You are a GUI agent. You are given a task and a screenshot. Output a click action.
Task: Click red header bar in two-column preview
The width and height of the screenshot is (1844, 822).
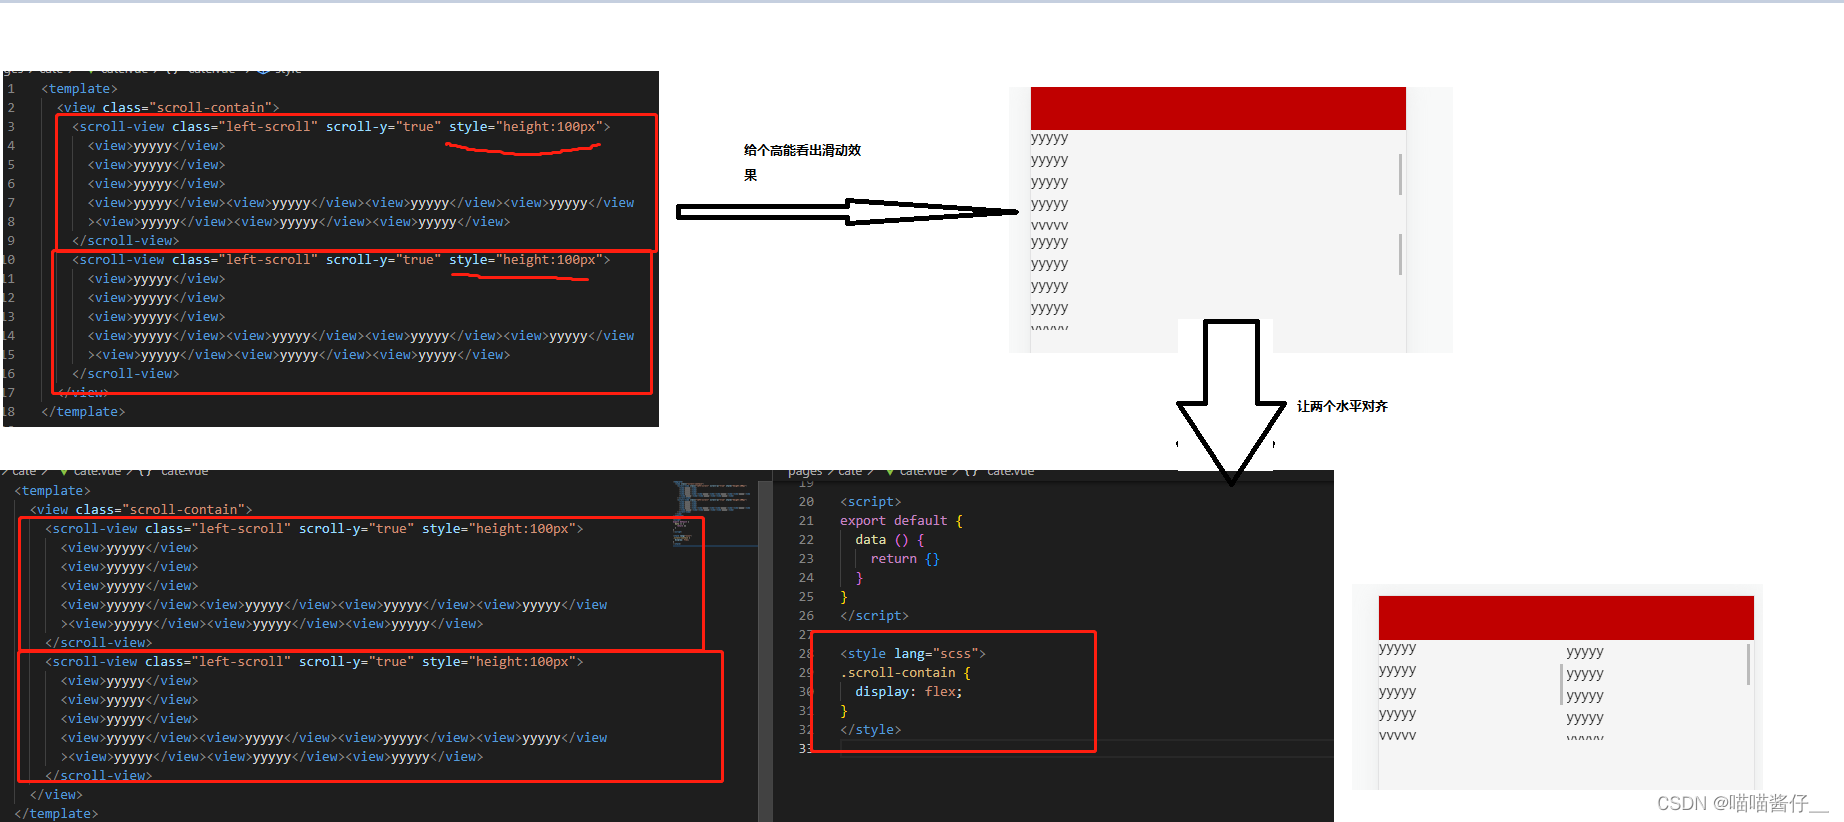click(x=1566, y=618)
